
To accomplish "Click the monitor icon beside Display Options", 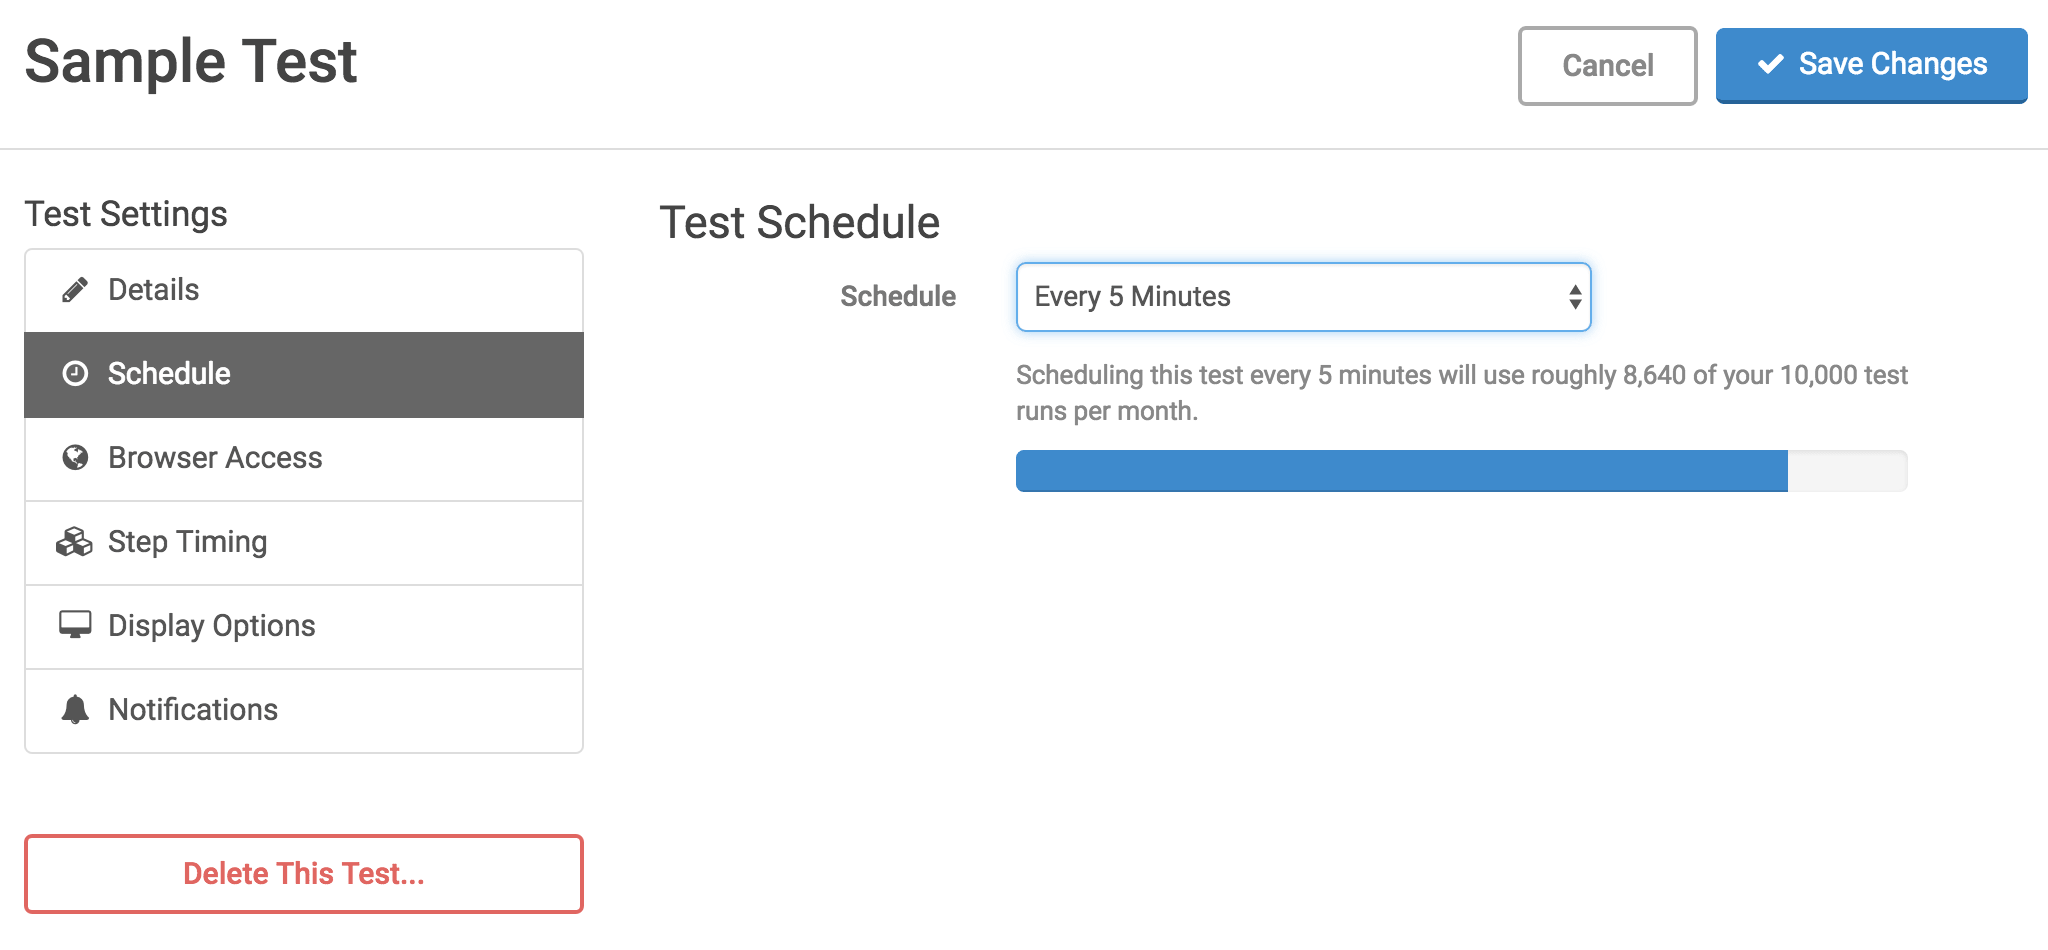I will (x=76, y=626).
